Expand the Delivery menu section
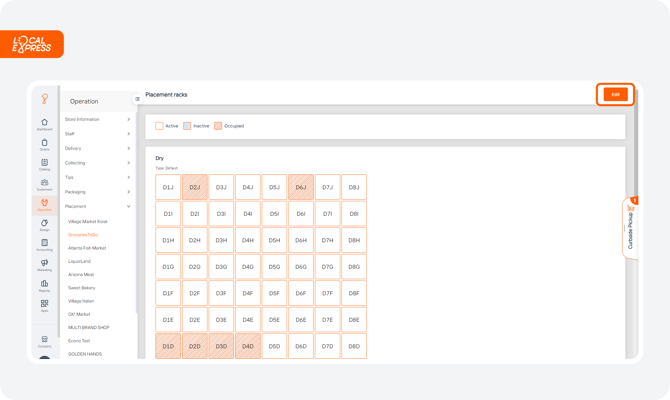 (97, 148)
